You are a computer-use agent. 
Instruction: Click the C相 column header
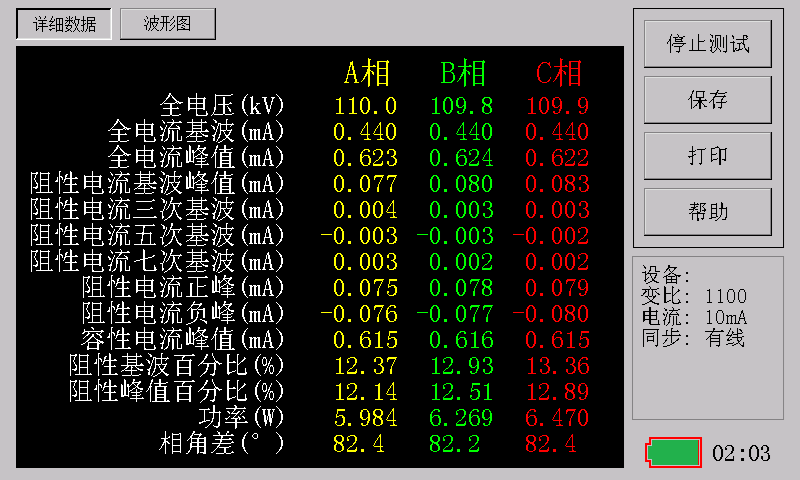click(x=559, y=73)
